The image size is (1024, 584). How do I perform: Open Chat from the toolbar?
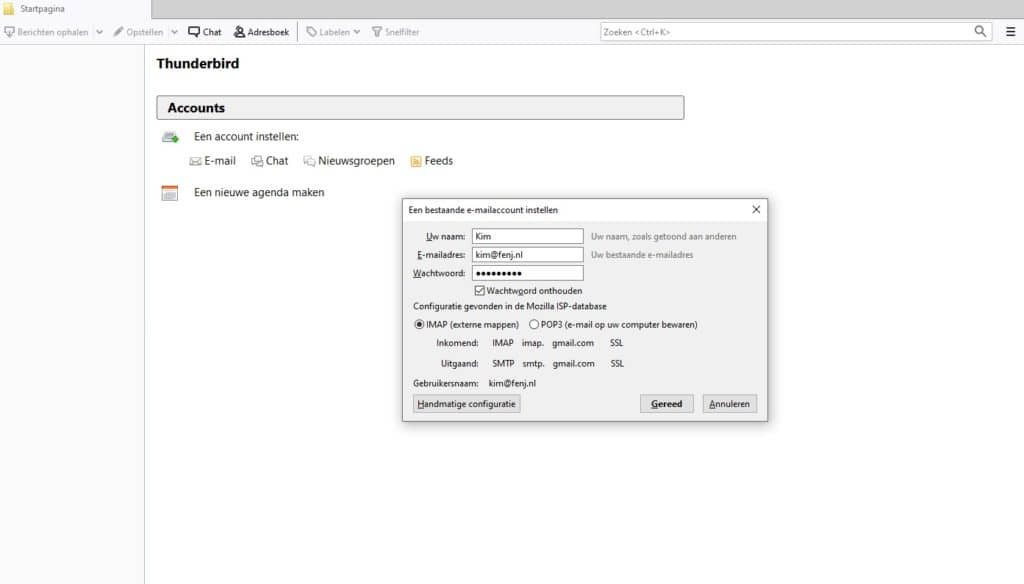click(x=205, y=32)
